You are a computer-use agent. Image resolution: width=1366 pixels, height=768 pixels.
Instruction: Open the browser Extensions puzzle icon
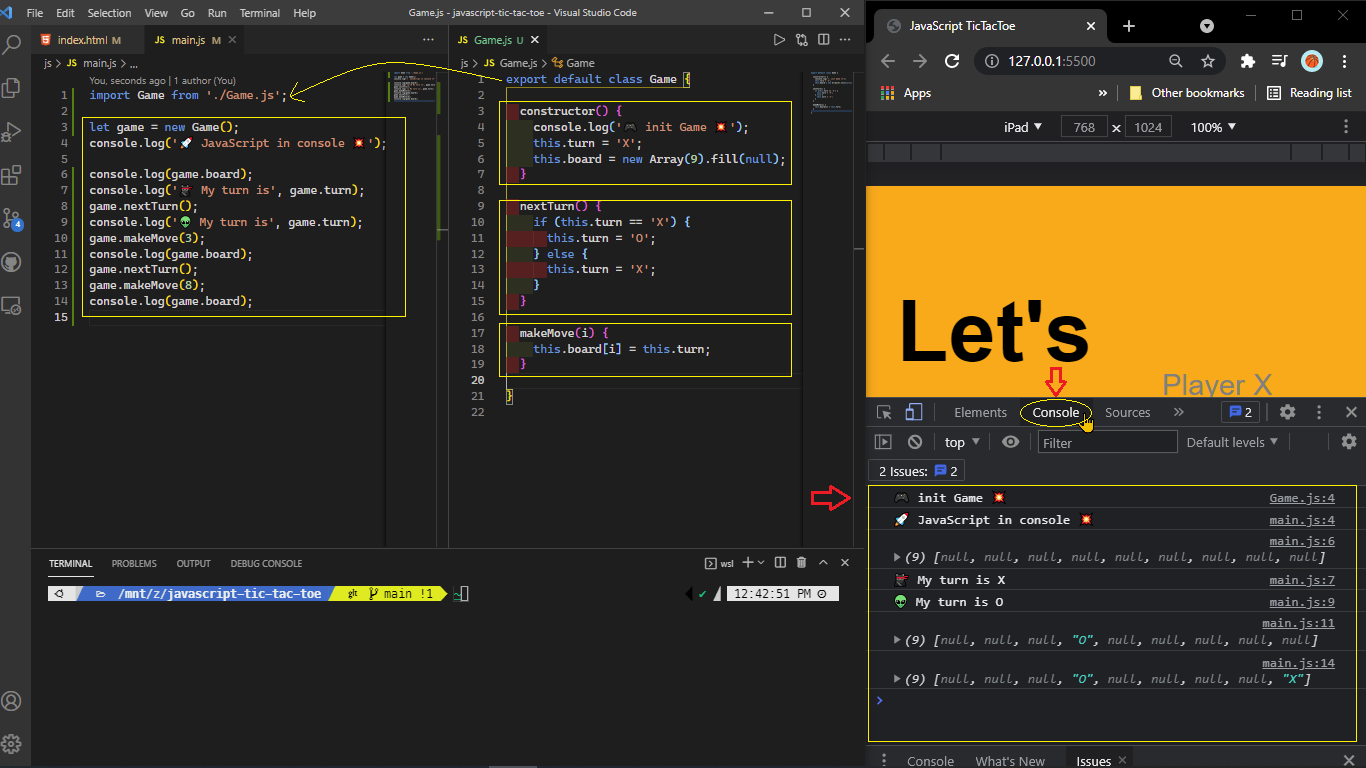click(1247, 61)
